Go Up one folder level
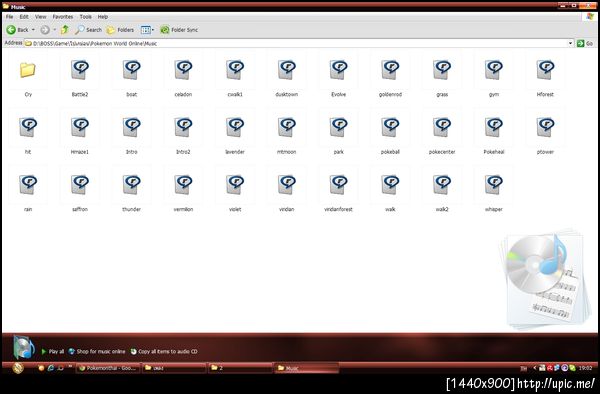 coord(65,29)
